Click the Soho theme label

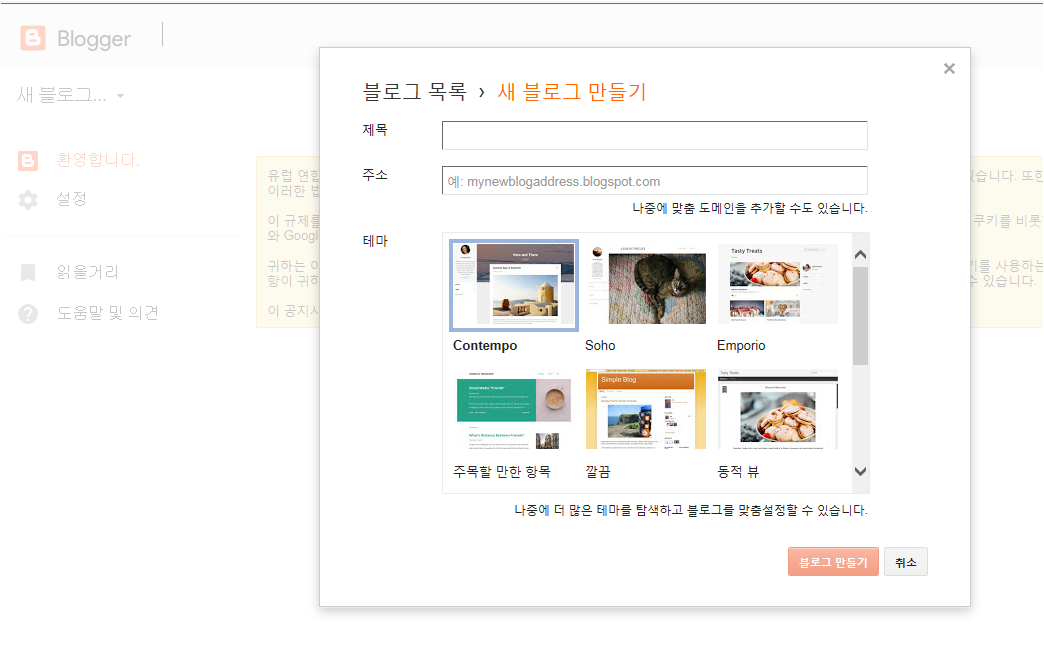[600, 345]
